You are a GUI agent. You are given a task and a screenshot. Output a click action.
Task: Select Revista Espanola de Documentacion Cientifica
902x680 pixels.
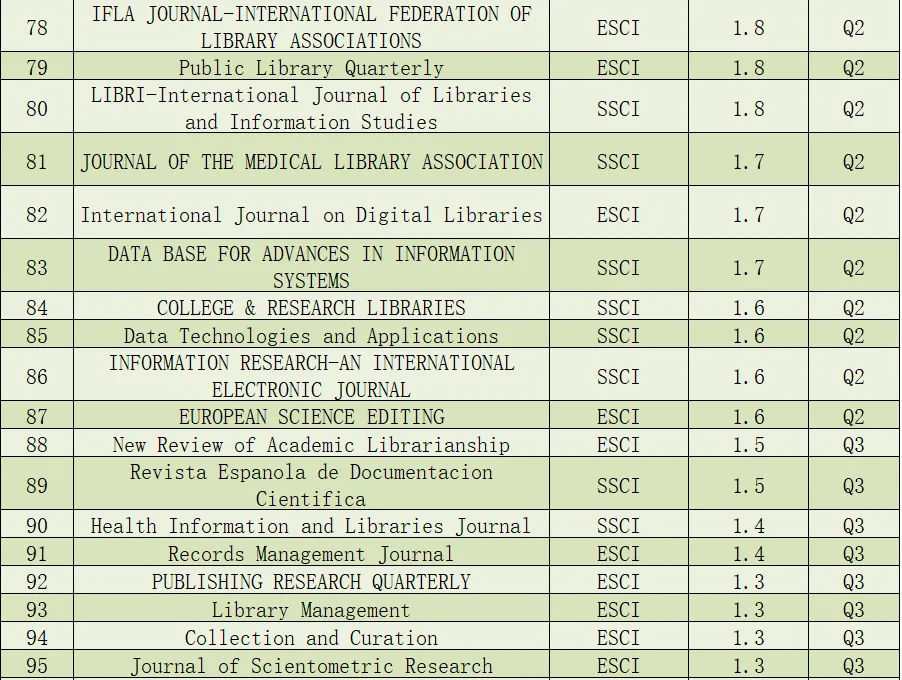click(311, 485)
